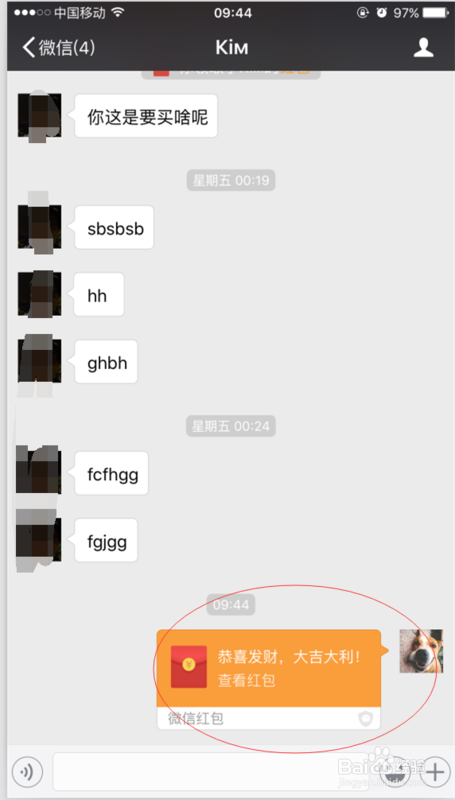Tap the red envelope icon
Image resolution: width=455 pixels, height=800 pixels.
coord(189,666)
